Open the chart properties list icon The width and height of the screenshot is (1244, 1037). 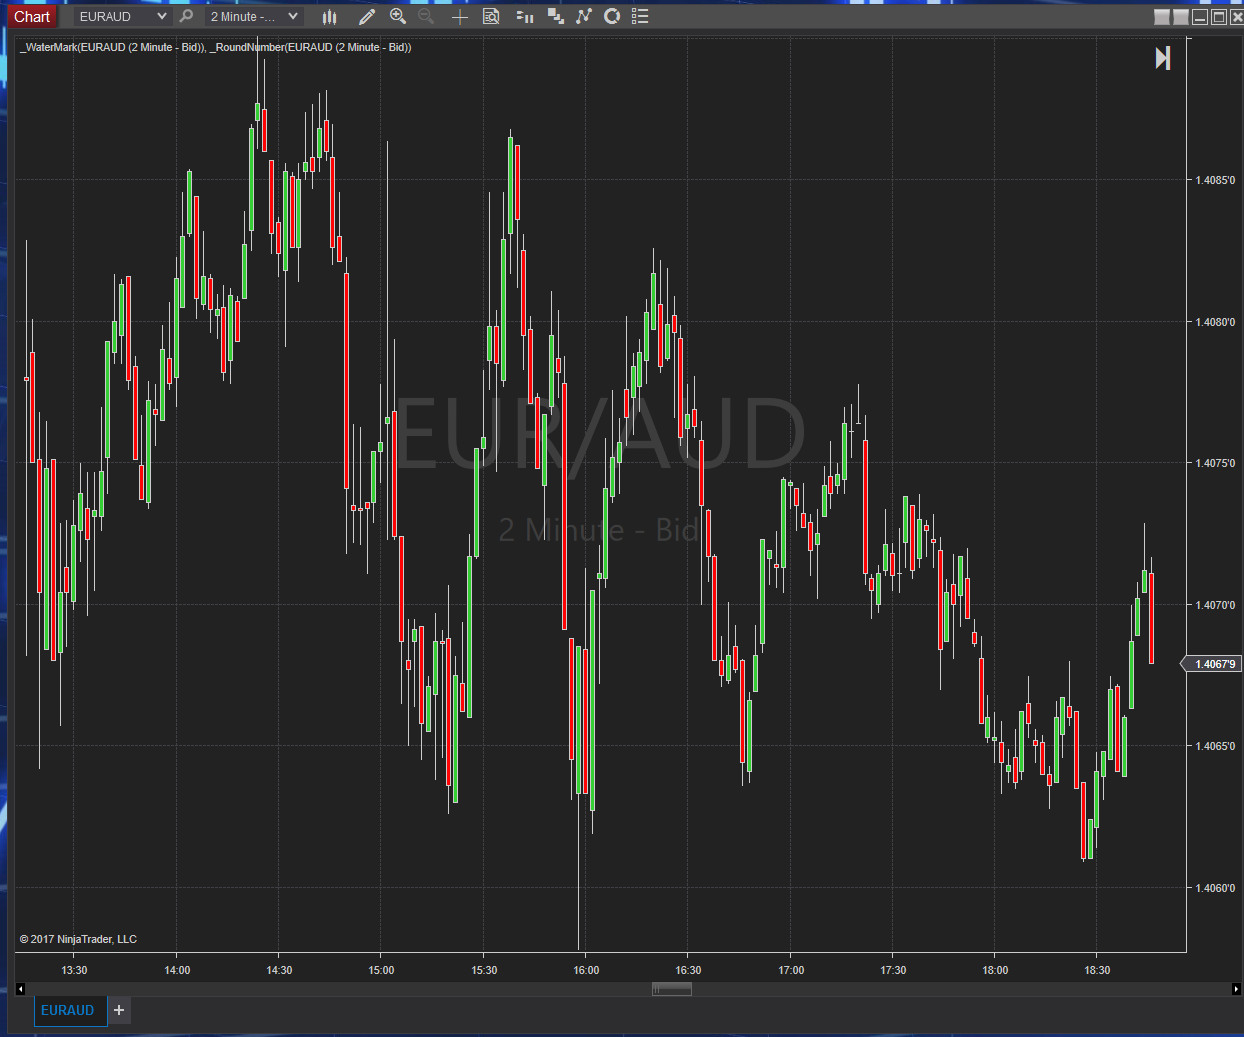[x=641, y=16]
